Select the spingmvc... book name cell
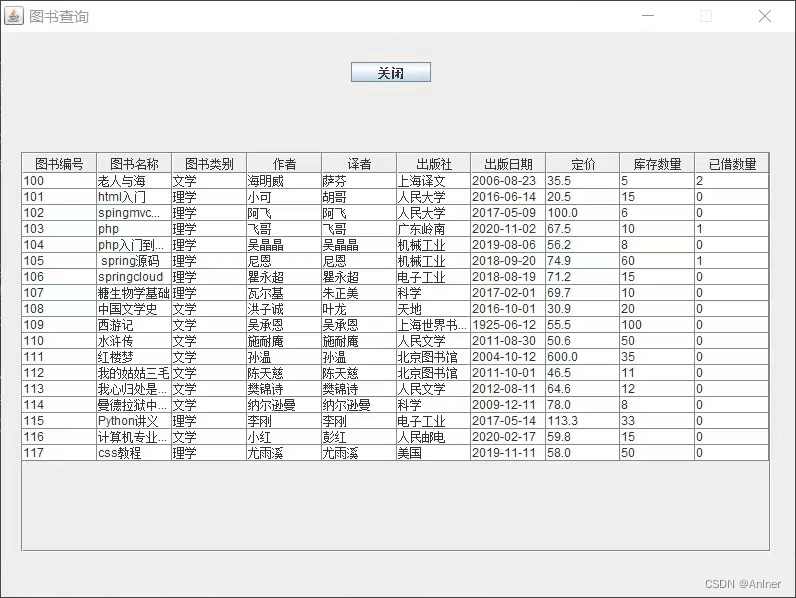The height and width of the screenshot is (598, 796). click(134, 213)
